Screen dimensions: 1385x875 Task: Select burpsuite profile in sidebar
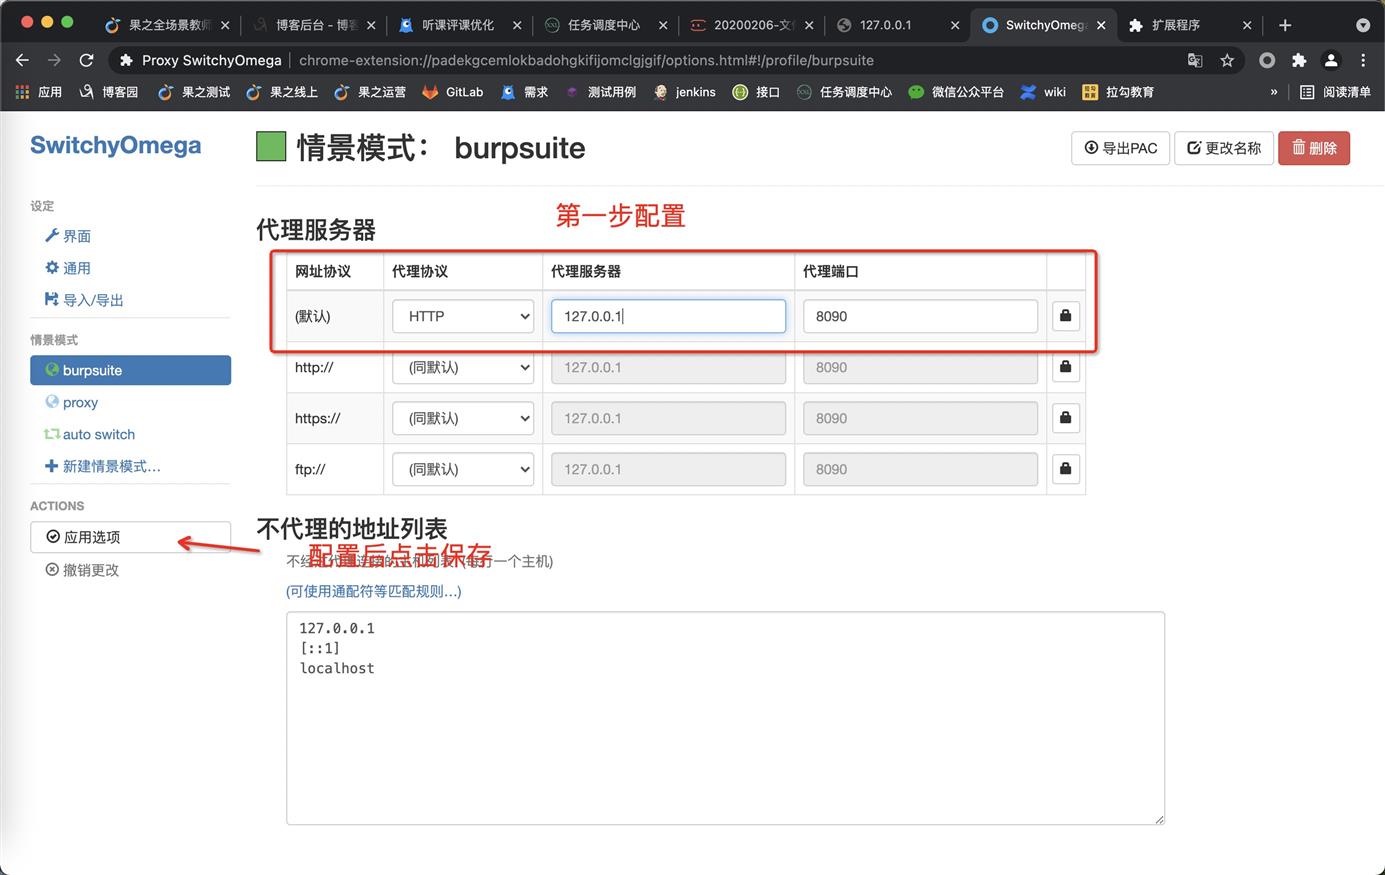tap(130, 370)
